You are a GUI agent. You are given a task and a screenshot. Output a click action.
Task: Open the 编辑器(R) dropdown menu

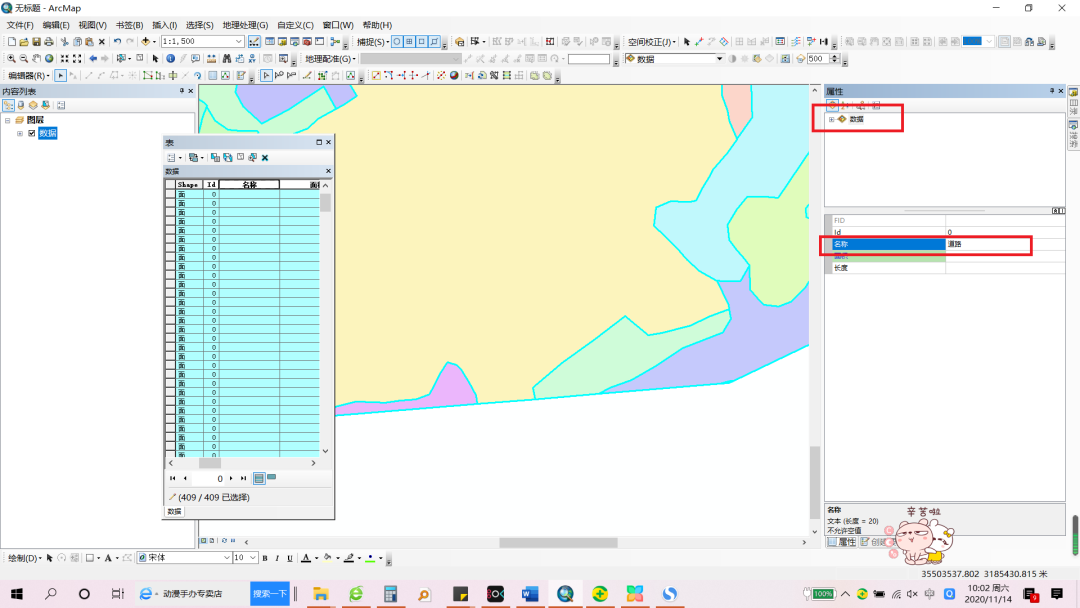28,75
